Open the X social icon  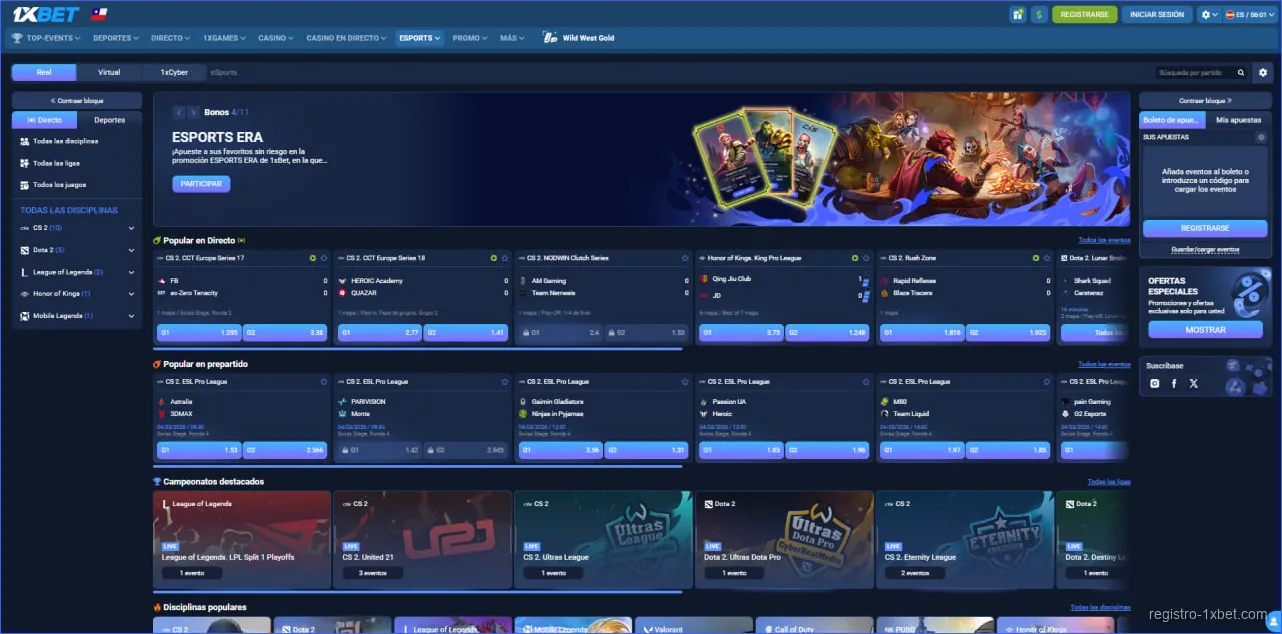click(1193, 383)
